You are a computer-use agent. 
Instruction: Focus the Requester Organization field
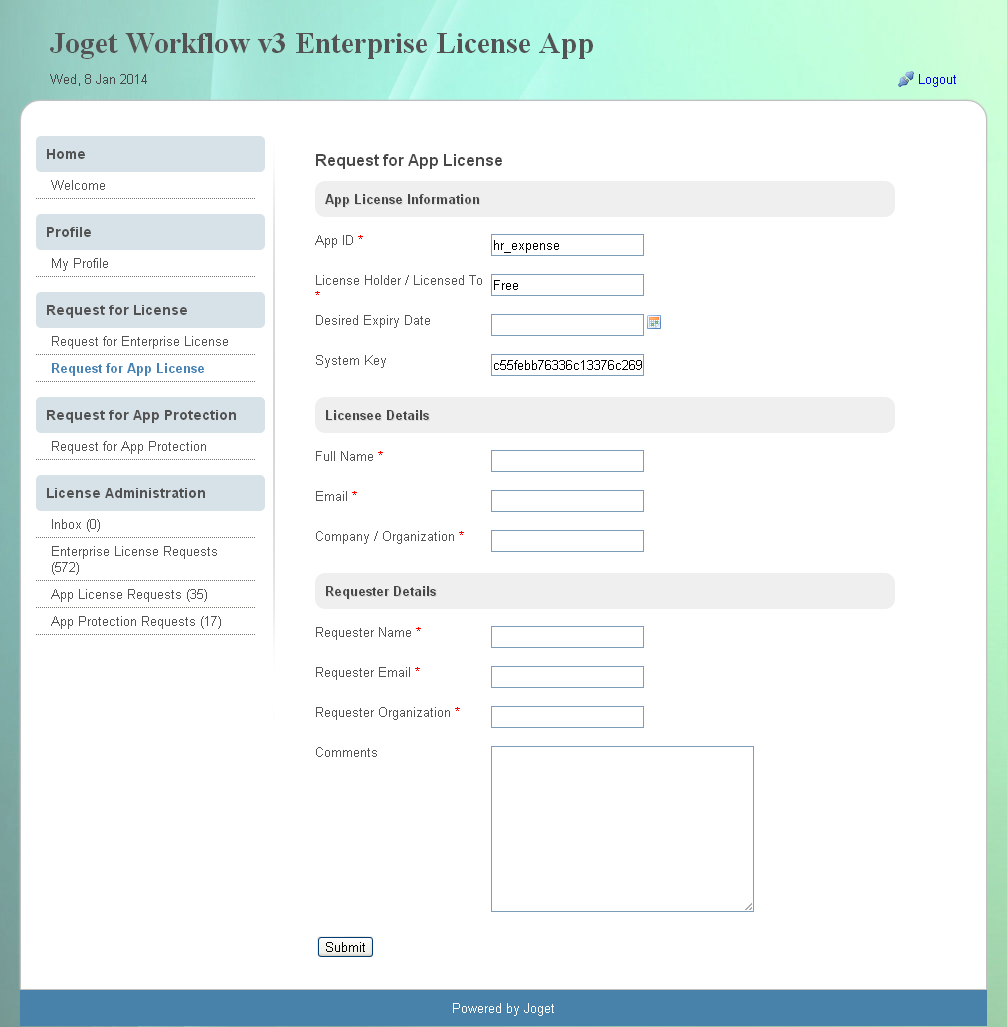point(567,717)
